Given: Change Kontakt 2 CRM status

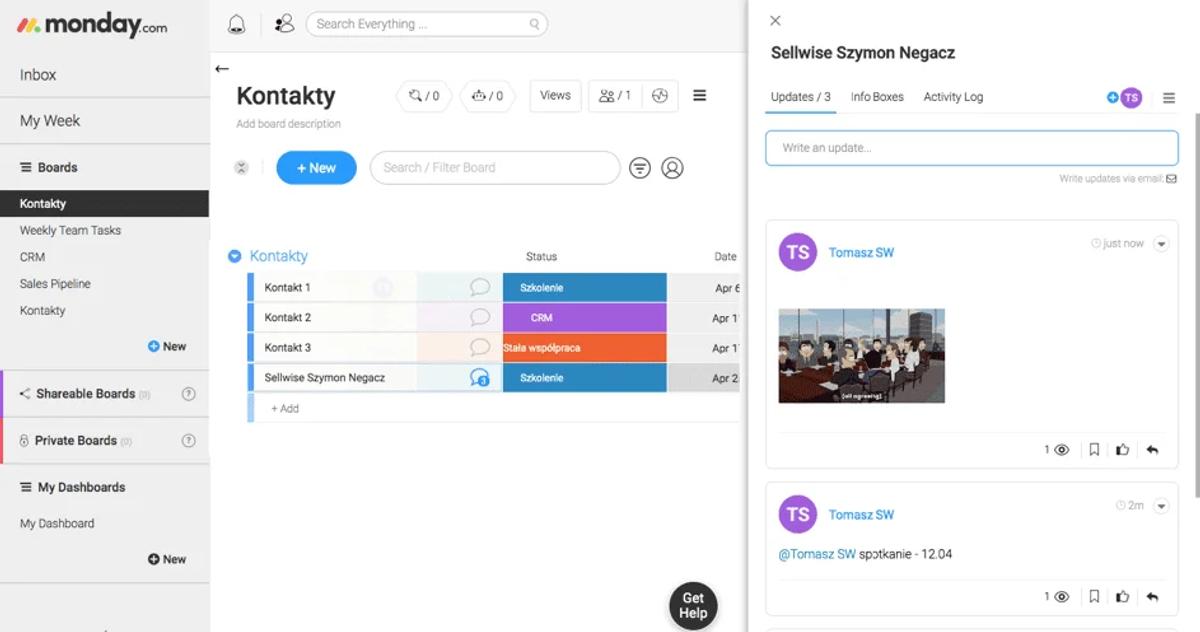Looking at the screenshot, I should pyautogui.click(x=585, y=317).
